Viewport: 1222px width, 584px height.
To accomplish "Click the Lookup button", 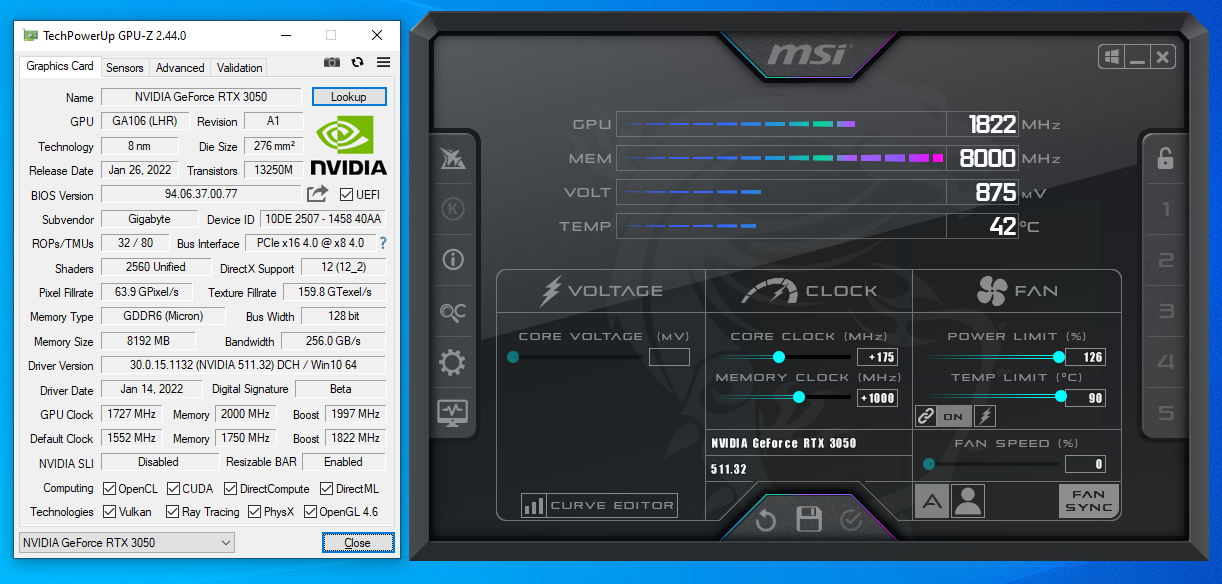I will [x=349, y=97].
